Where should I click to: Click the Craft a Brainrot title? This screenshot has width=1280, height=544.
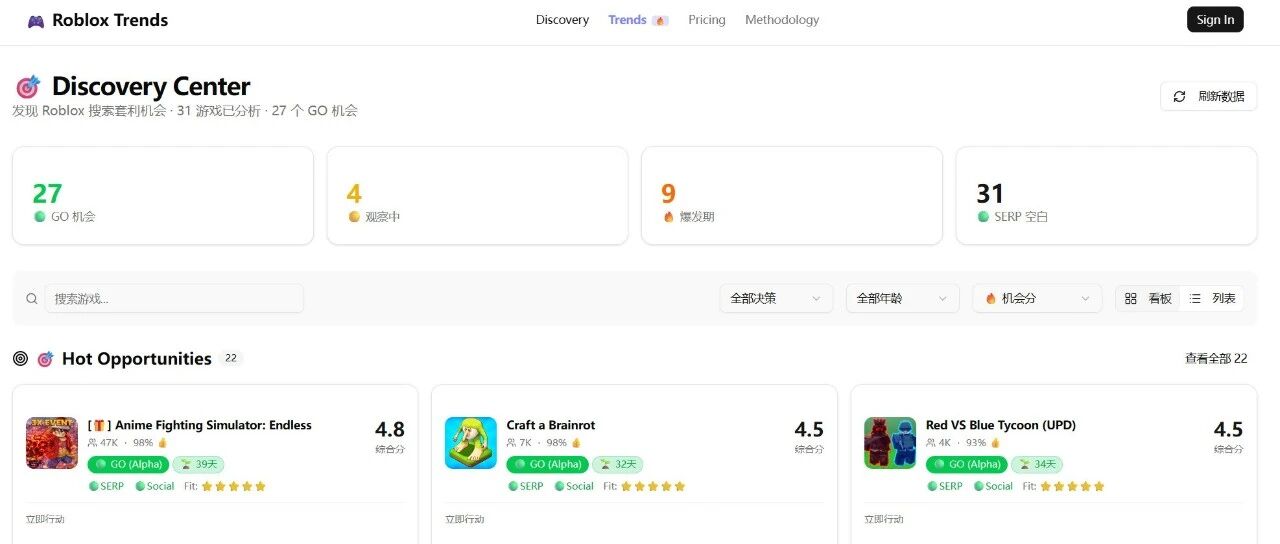pos(551,425)
